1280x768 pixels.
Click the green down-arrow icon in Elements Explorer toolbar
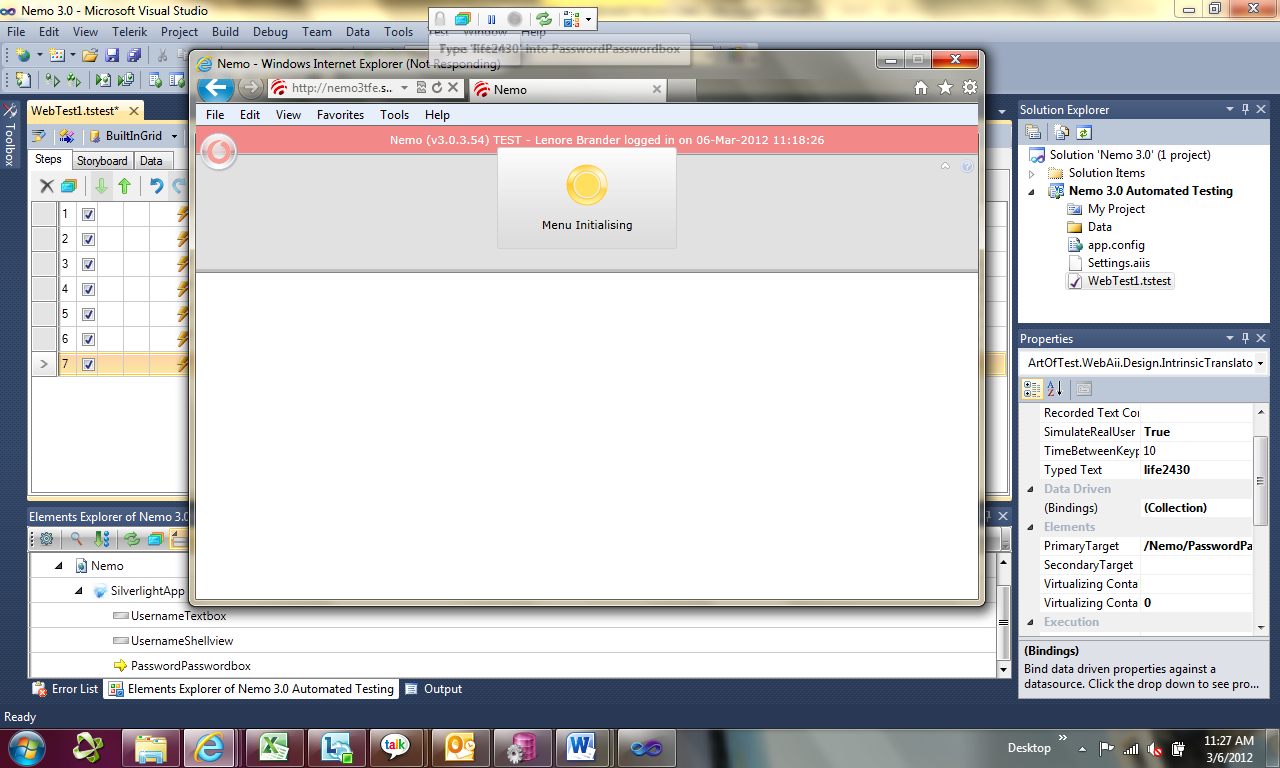coord(101,539)
